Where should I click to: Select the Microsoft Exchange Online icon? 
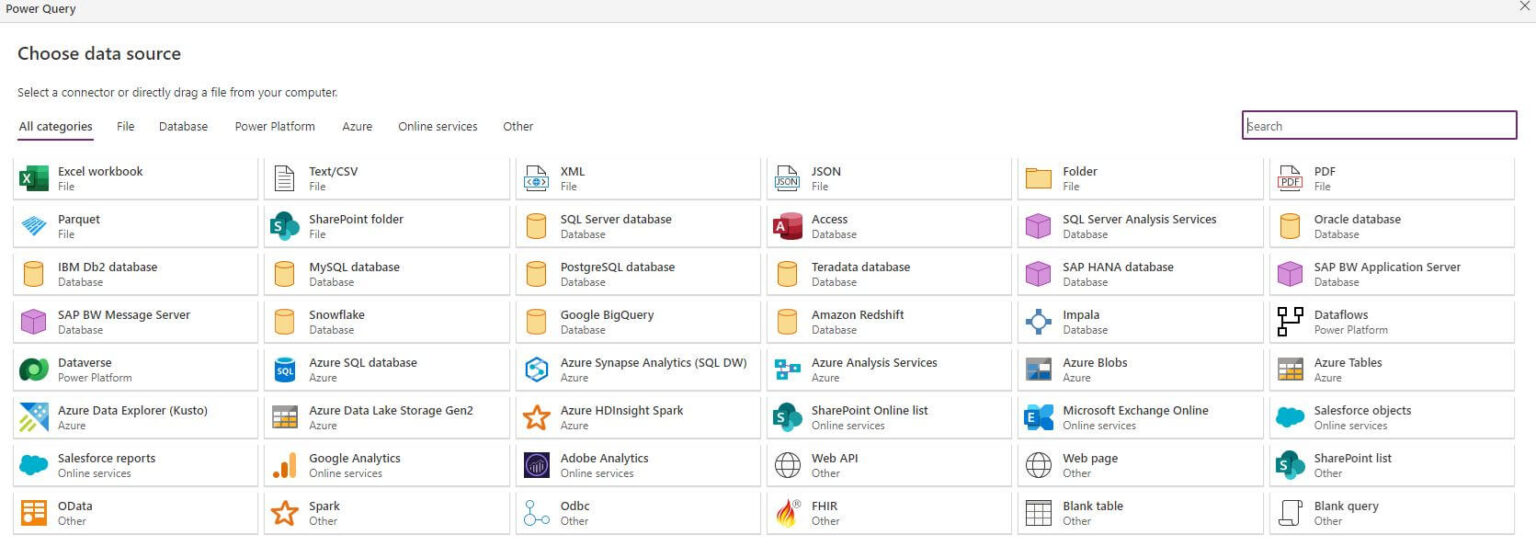[x=1039, y=417]
